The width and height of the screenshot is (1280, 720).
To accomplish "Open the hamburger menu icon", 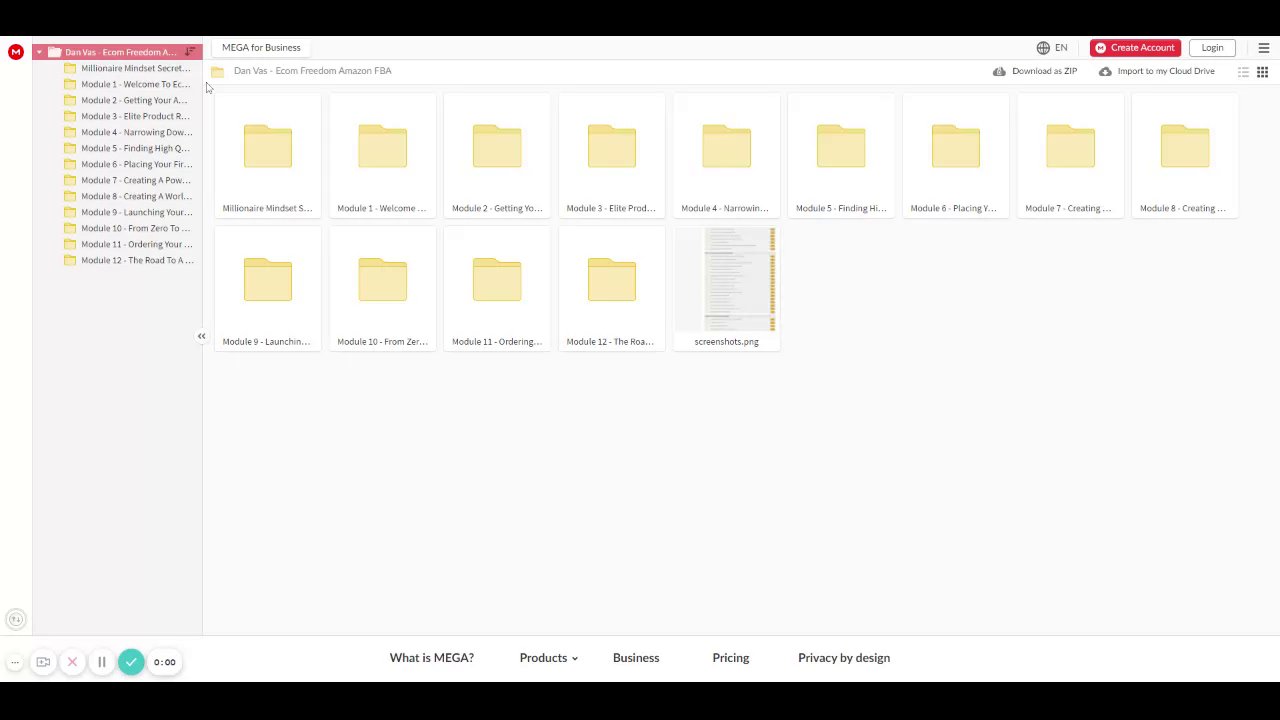I will point(1264,48).
